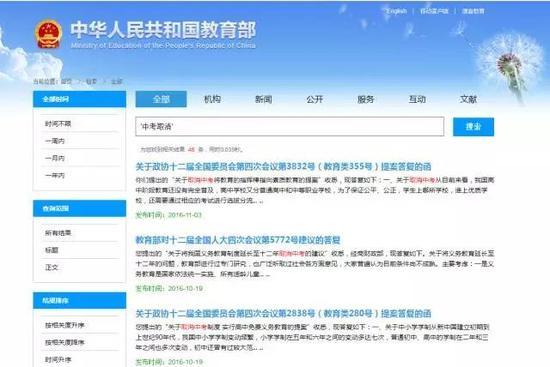Switch to the 互动 tab
Image resolution: width=550 pixels, height=367 pixels.
pos(417,99)
